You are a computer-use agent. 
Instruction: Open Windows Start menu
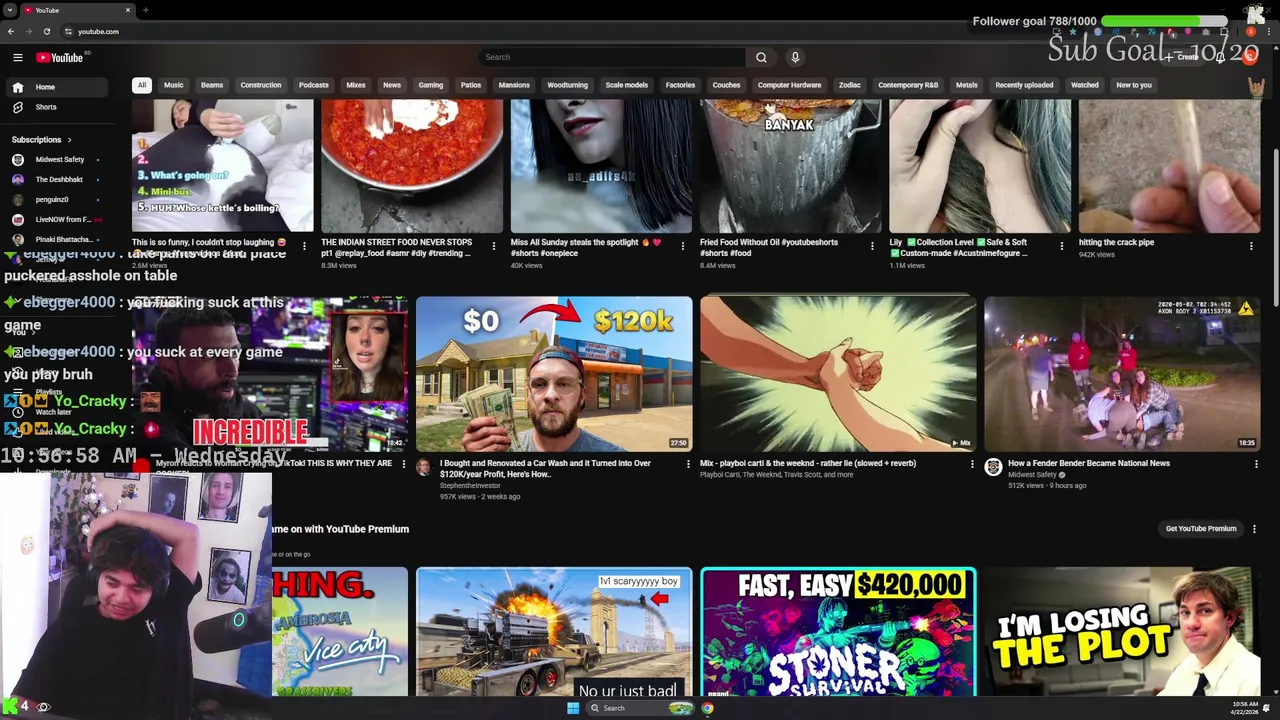pos(572,708)
